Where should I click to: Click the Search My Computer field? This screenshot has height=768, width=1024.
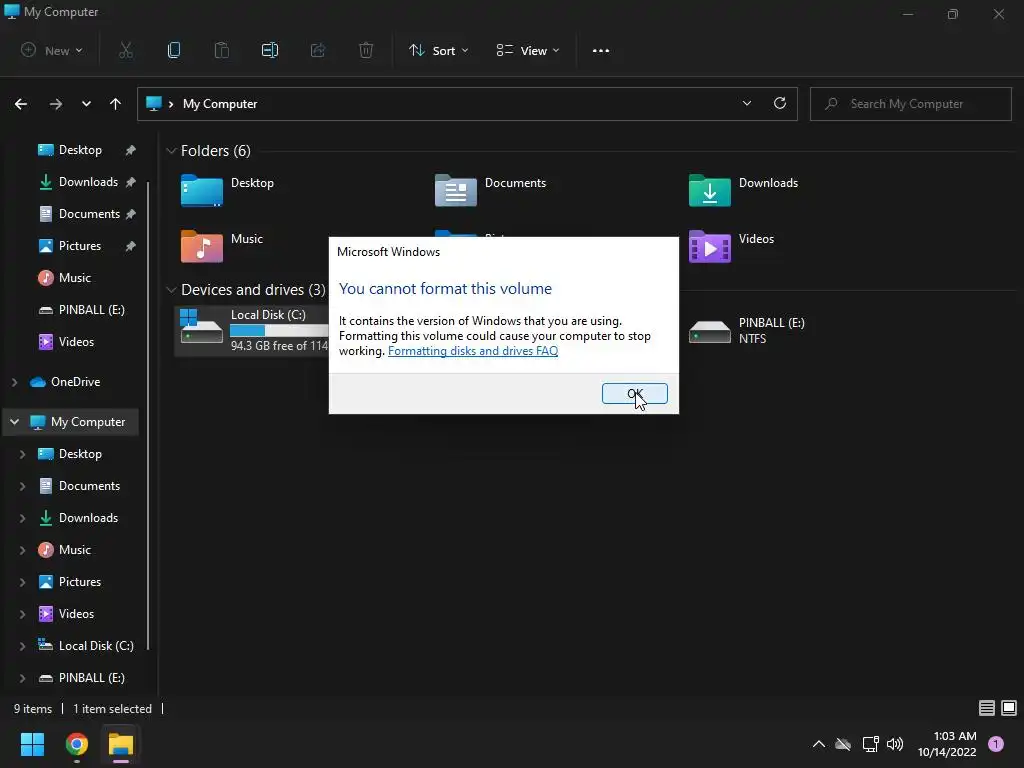pyautogui.click(x=910, y=104)
